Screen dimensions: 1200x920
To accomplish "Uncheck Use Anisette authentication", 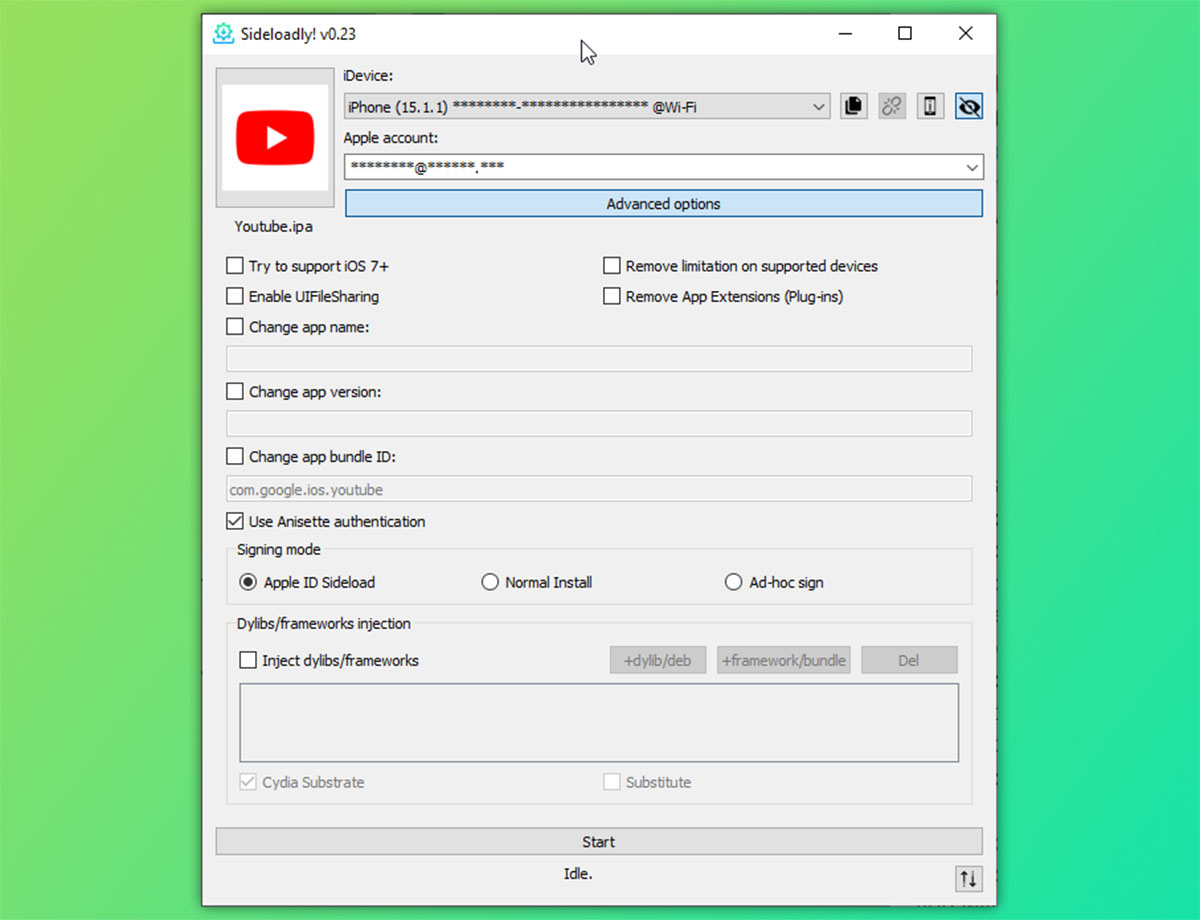I will [x=235, y=521].
